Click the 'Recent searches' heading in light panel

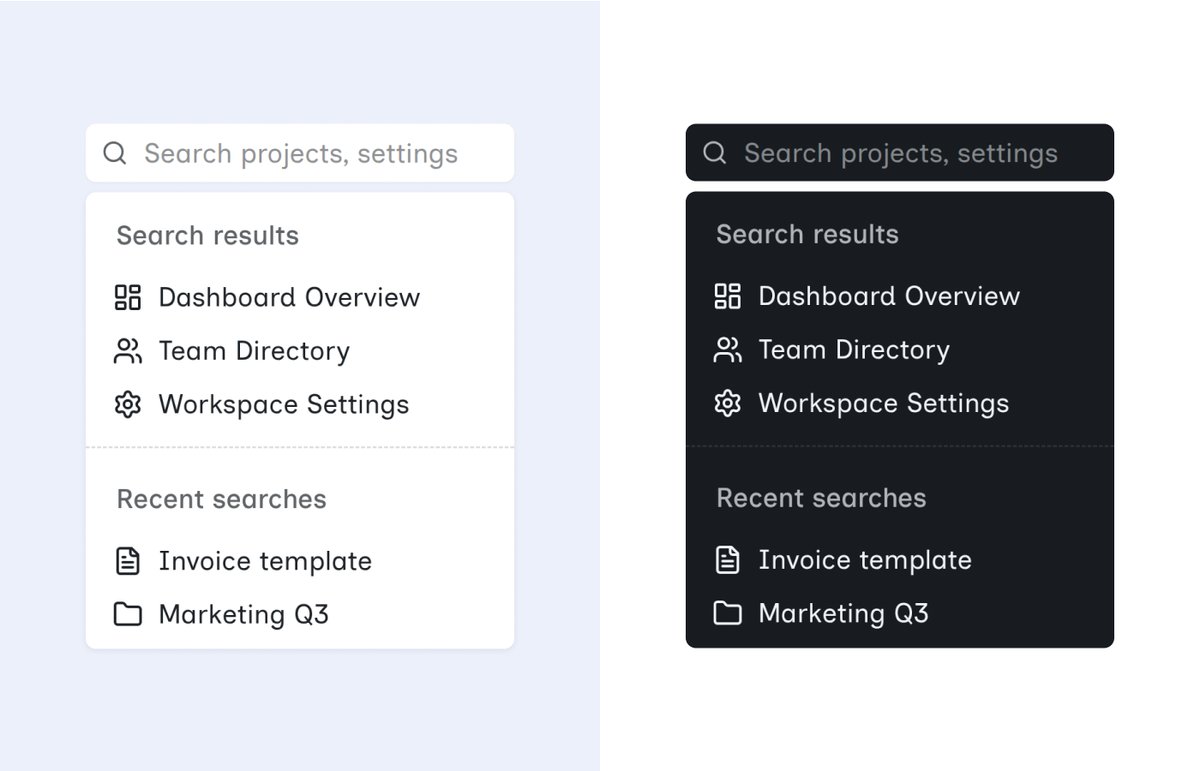(222, 499)
